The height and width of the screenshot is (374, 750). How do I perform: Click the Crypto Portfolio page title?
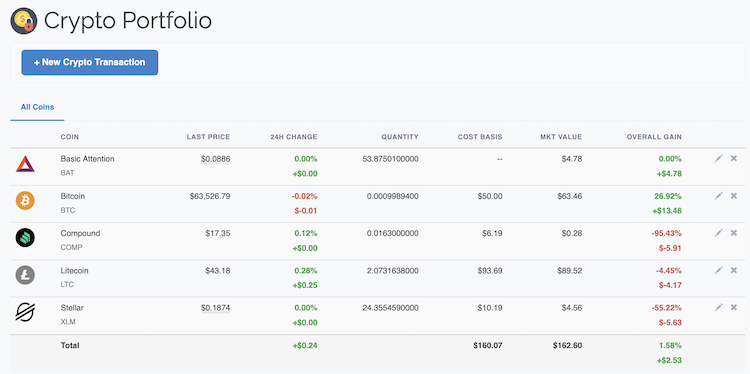click(x=128, y=21)
